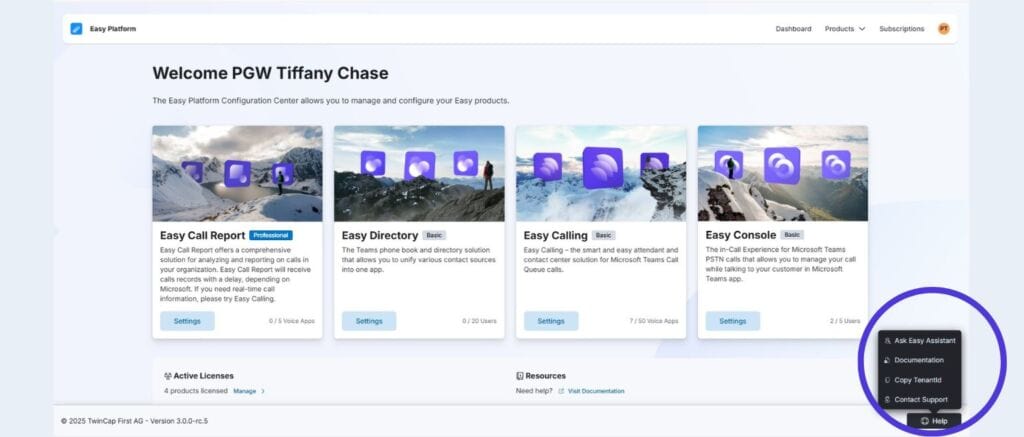Click the Easy Calling title
1024x437 pixels.
coord(556,235)
